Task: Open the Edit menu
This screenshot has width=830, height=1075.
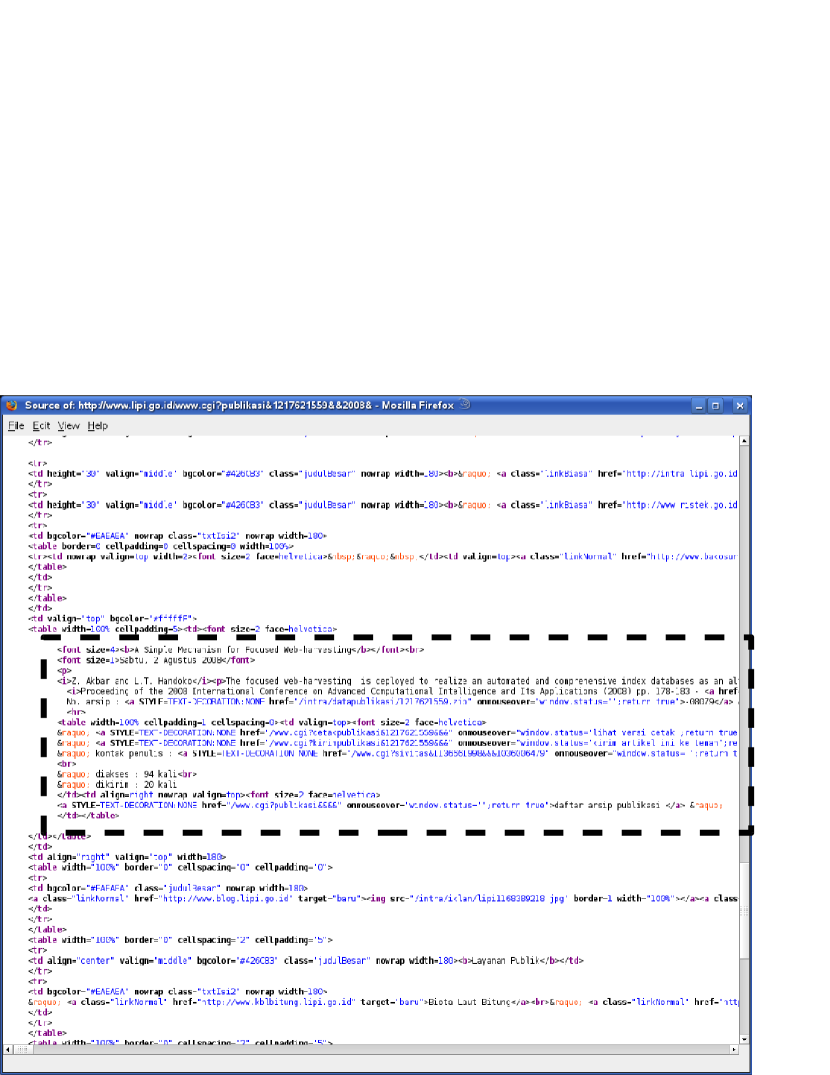Action: pos(41,425)
